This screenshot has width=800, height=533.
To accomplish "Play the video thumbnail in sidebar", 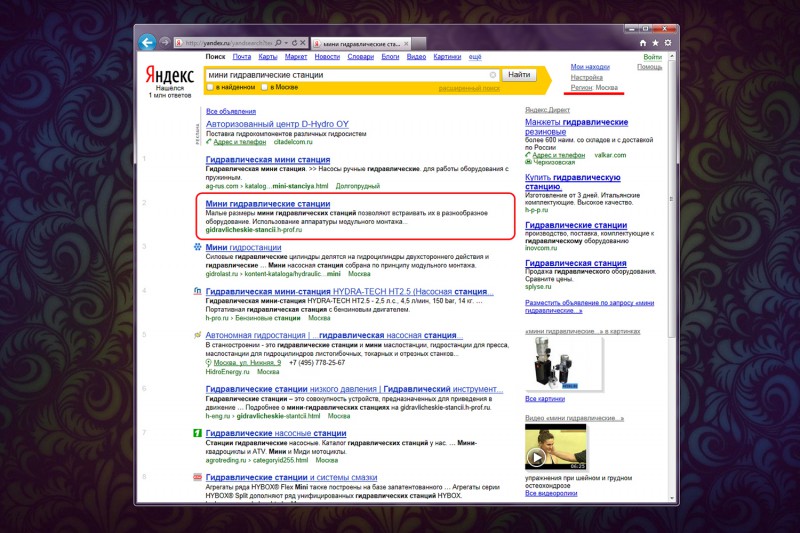I will tap(556, 447).
